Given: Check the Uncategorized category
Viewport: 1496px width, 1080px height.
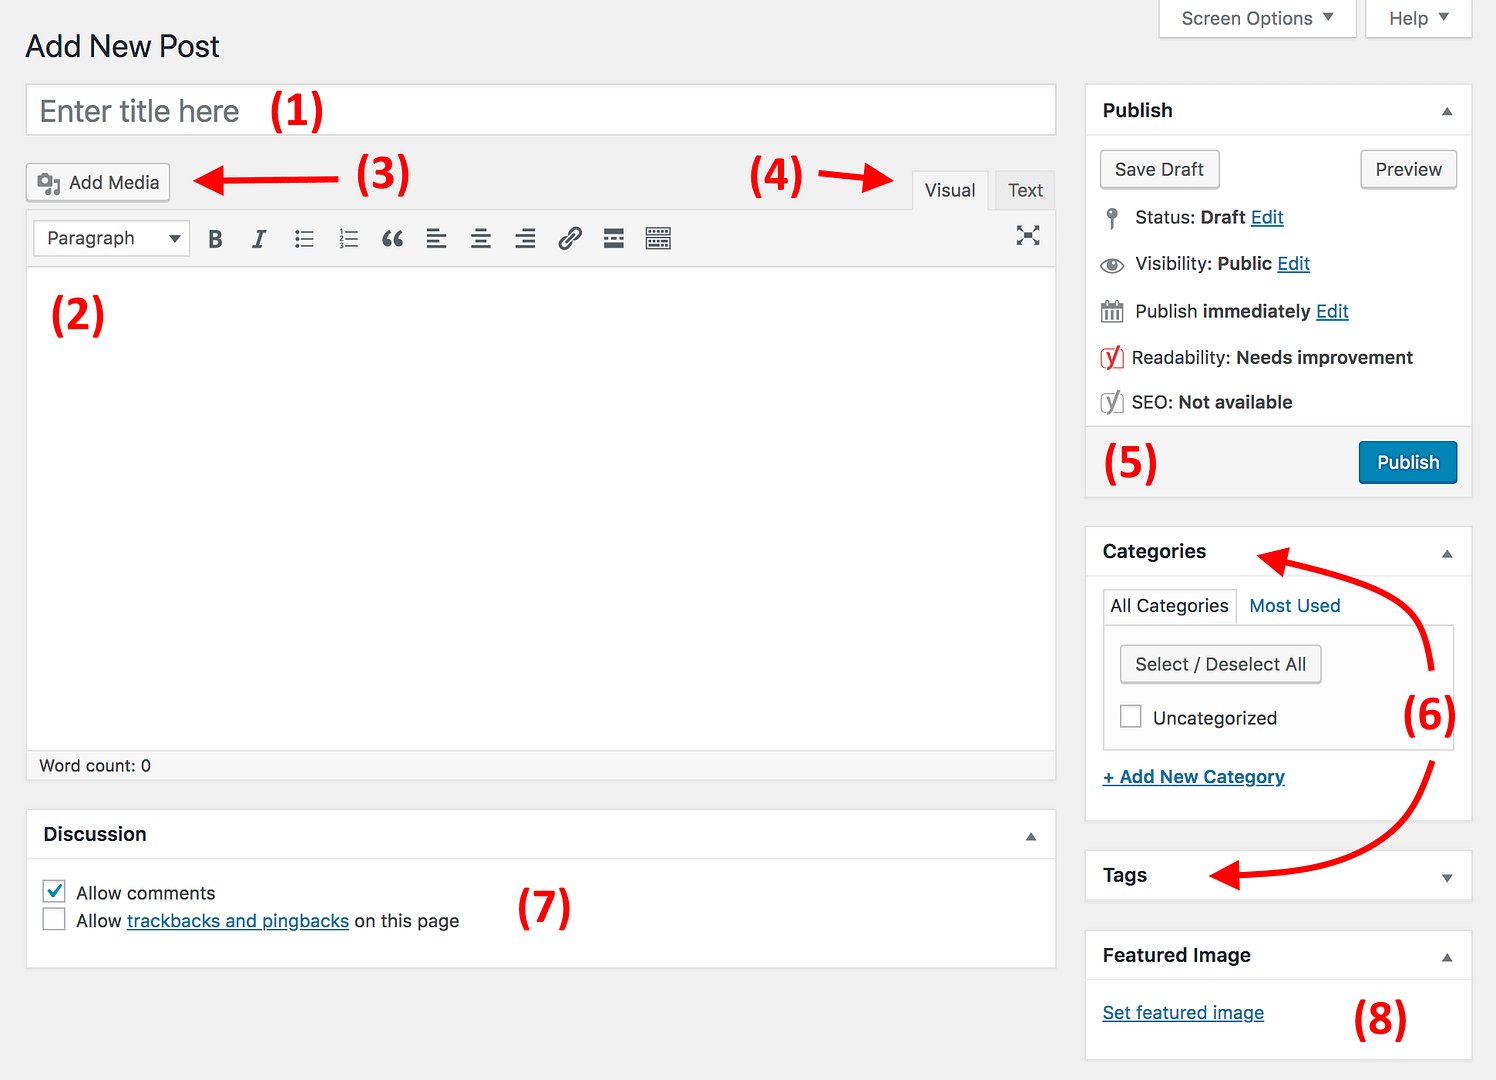Looking at the screenshot, I should click(1130, 716).
